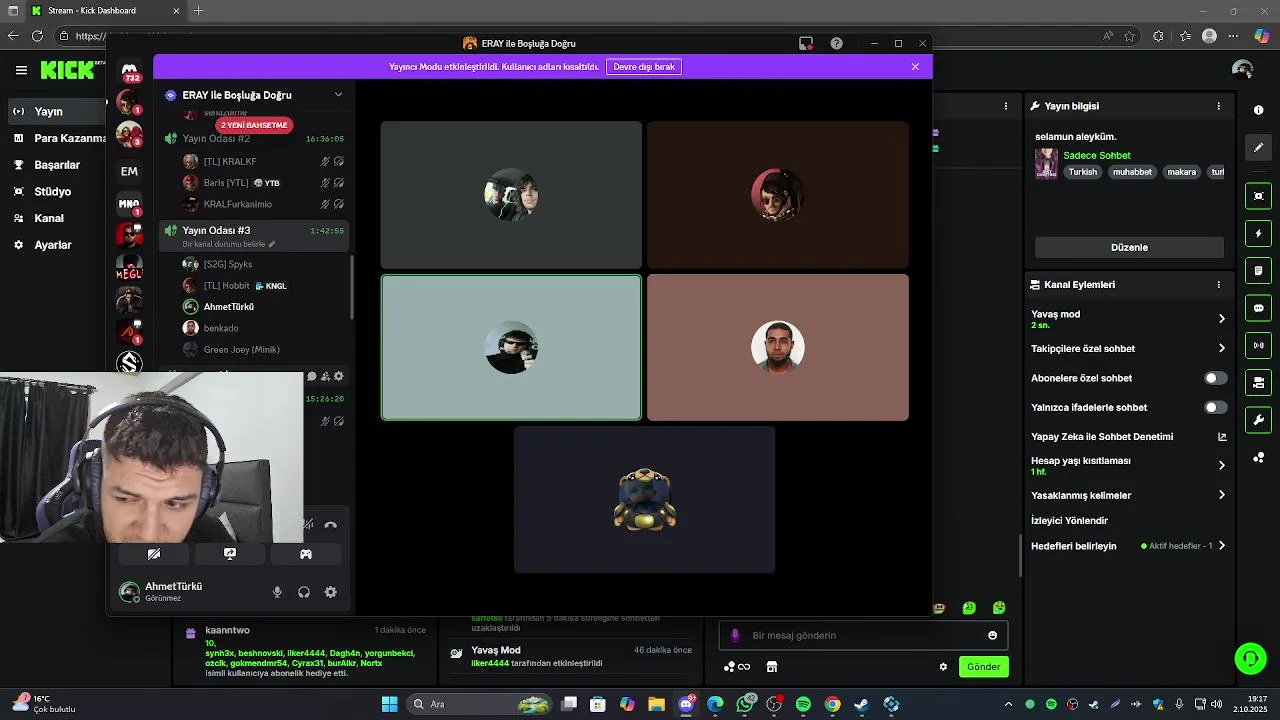Open Başarılar in Kick sidebar

pyautogui.click(x=57, y=165)
